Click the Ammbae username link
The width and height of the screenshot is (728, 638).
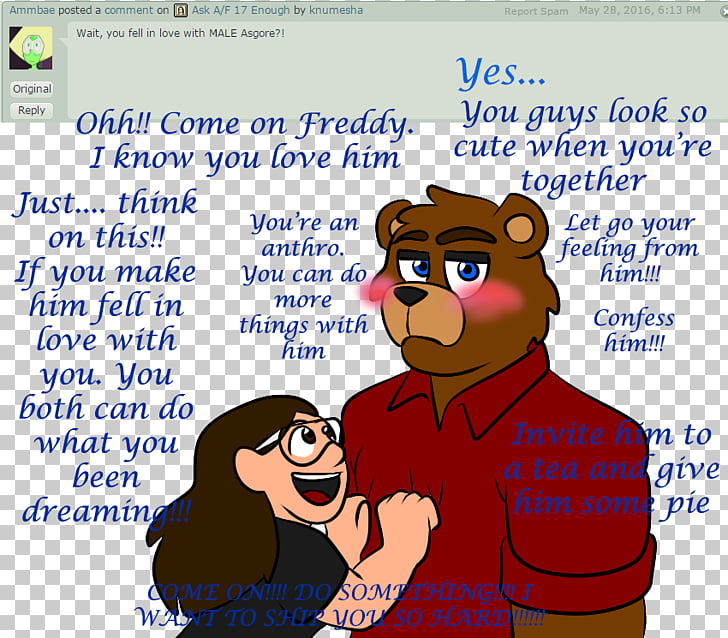coord(32,10)
